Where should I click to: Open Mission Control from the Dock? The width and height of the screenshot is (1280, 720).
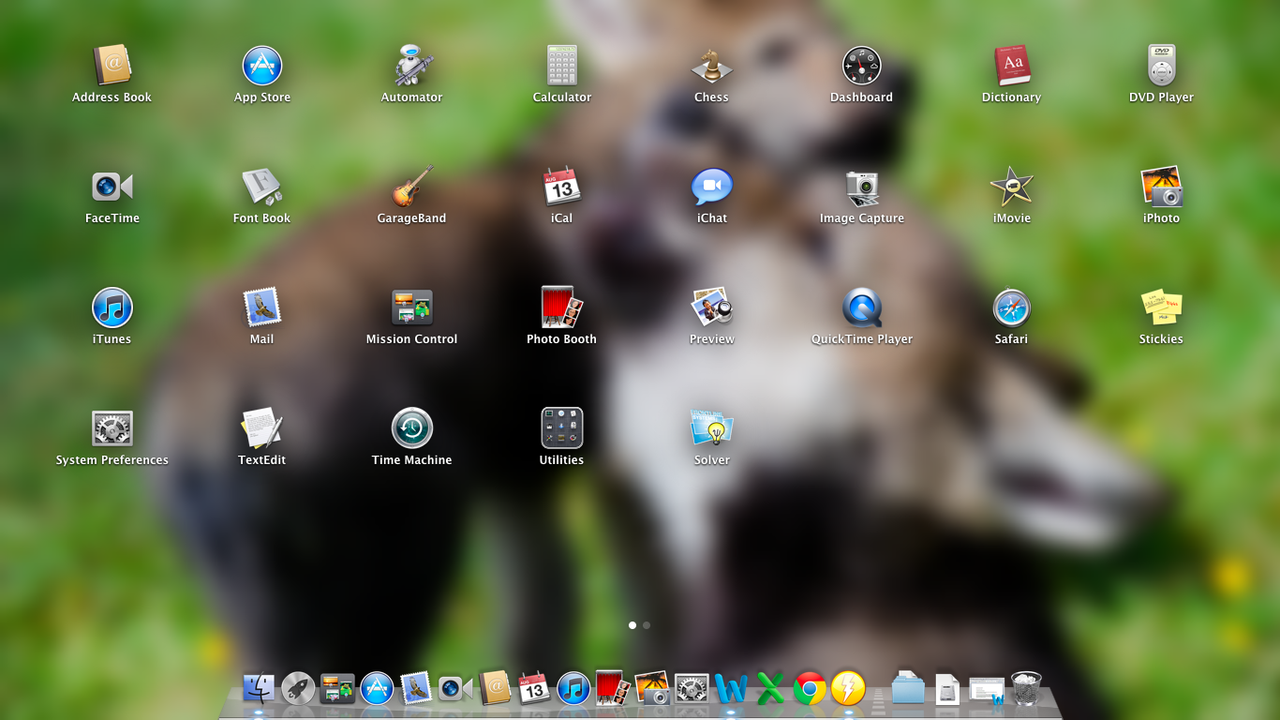click(x=337, y=688)
